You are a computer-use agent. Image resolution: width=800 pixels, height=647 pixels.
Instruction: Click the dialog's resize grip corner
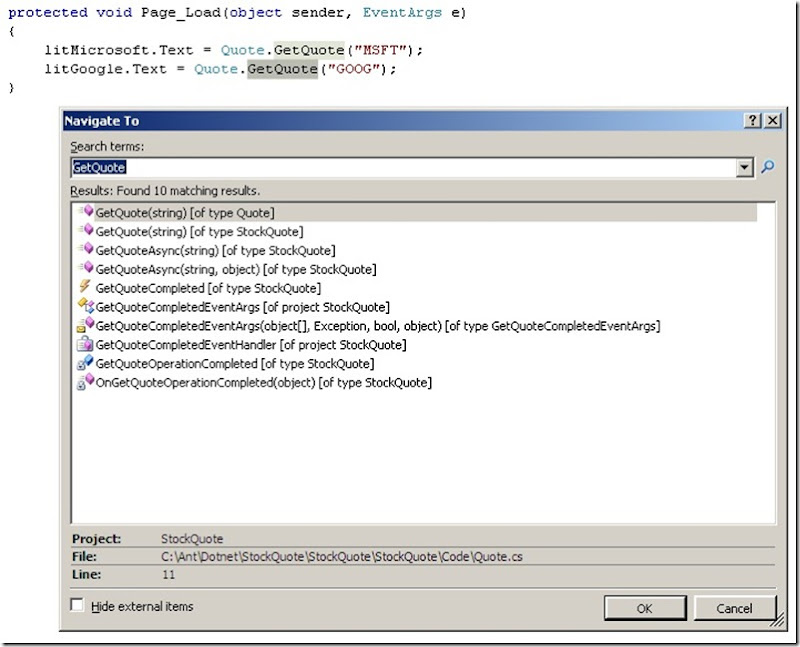pos(777,620)
